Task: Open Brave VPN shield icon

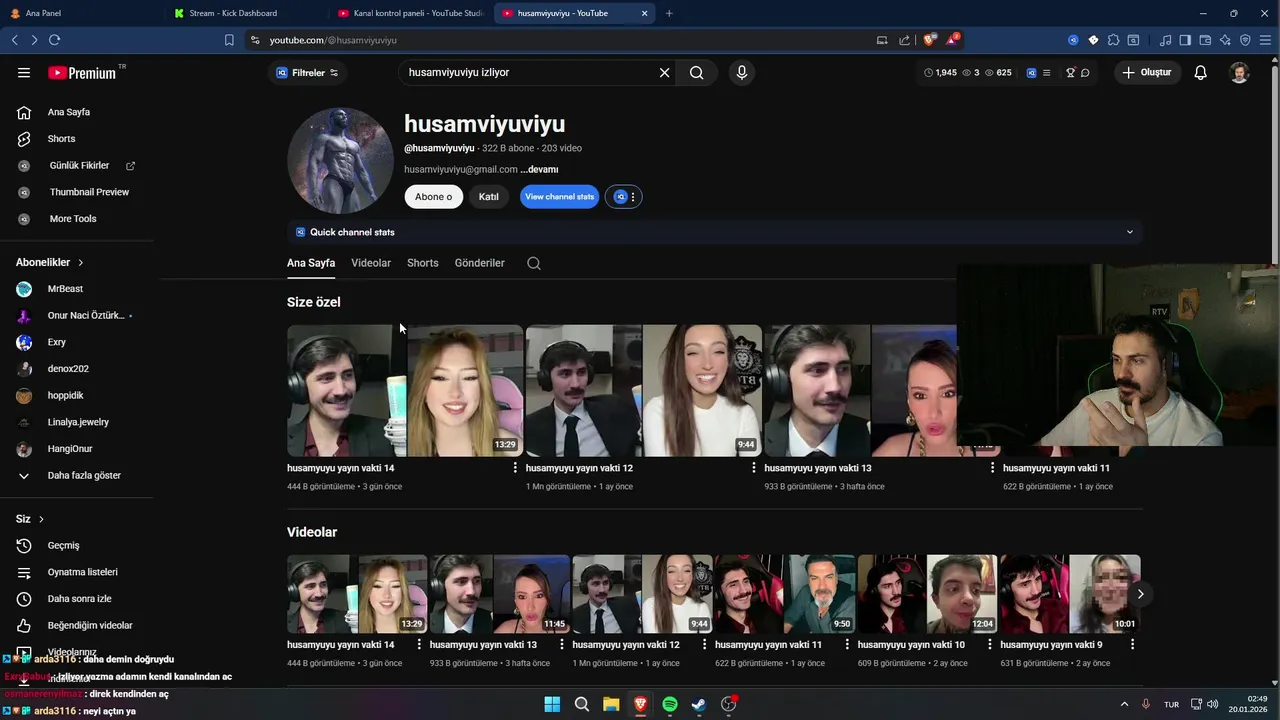Action: click(x=1245, y=40)
